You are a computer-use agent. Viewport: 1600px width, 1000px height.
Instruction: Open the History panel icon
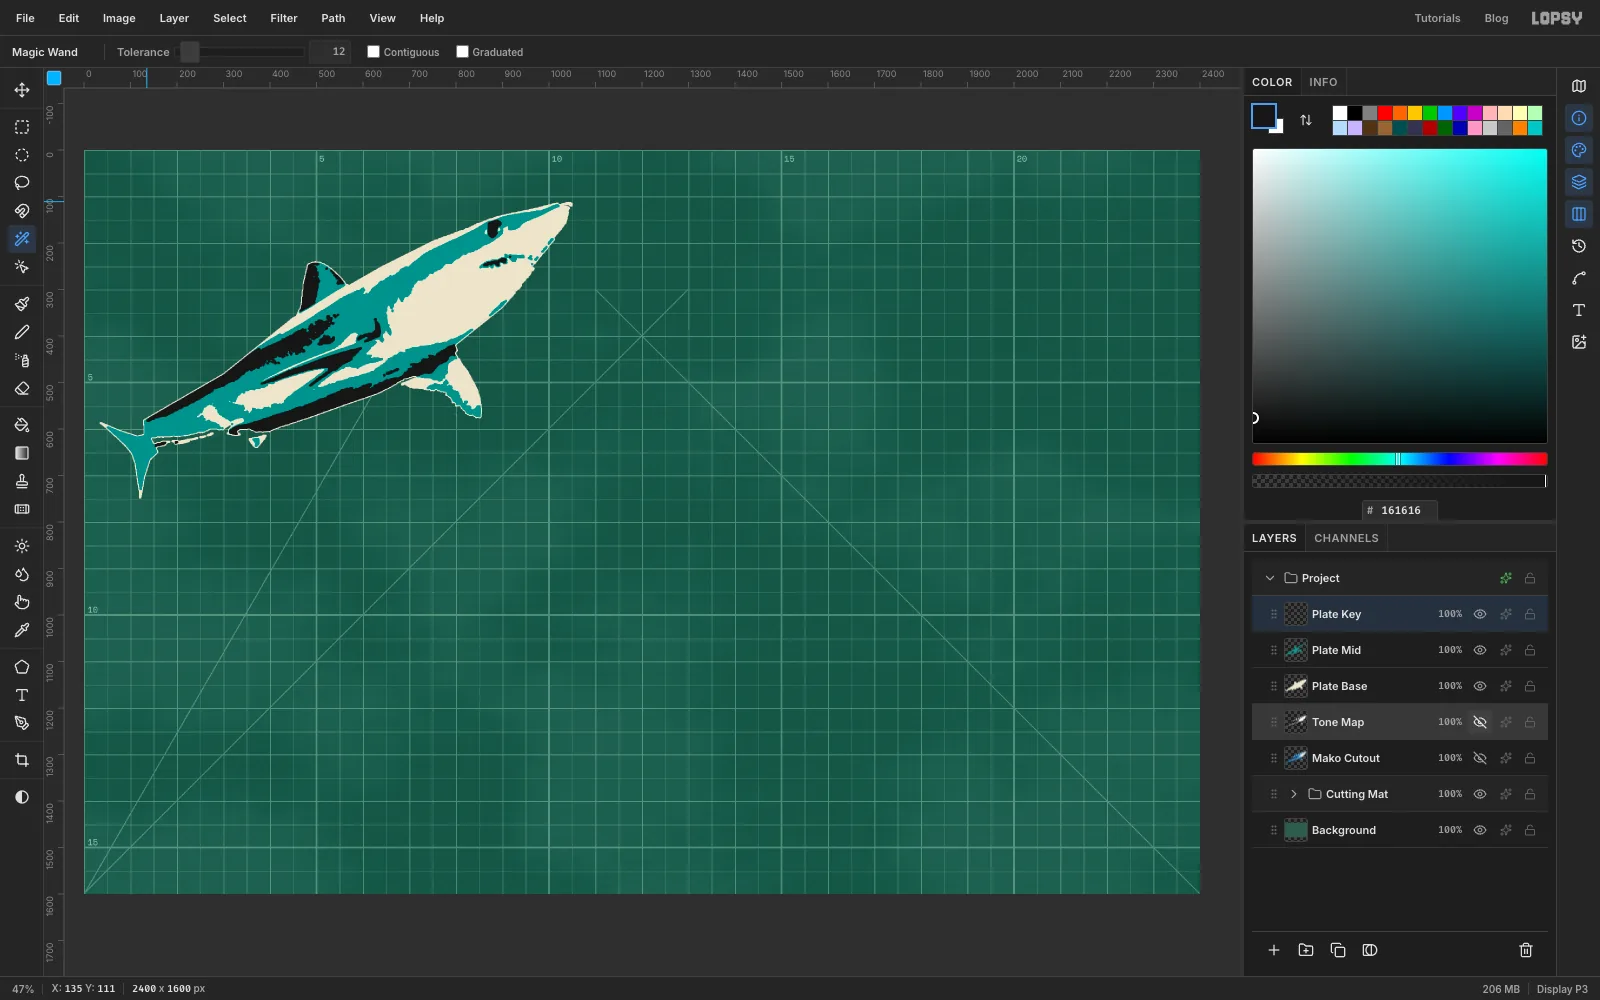point(1579,246)
